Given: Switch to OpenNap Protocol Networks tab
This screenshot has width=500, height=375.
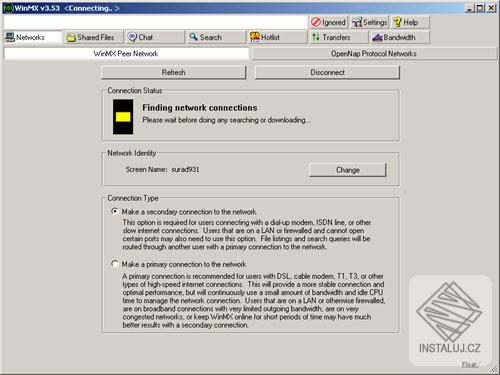Looking at the screenshot, I should click(374, 53).
